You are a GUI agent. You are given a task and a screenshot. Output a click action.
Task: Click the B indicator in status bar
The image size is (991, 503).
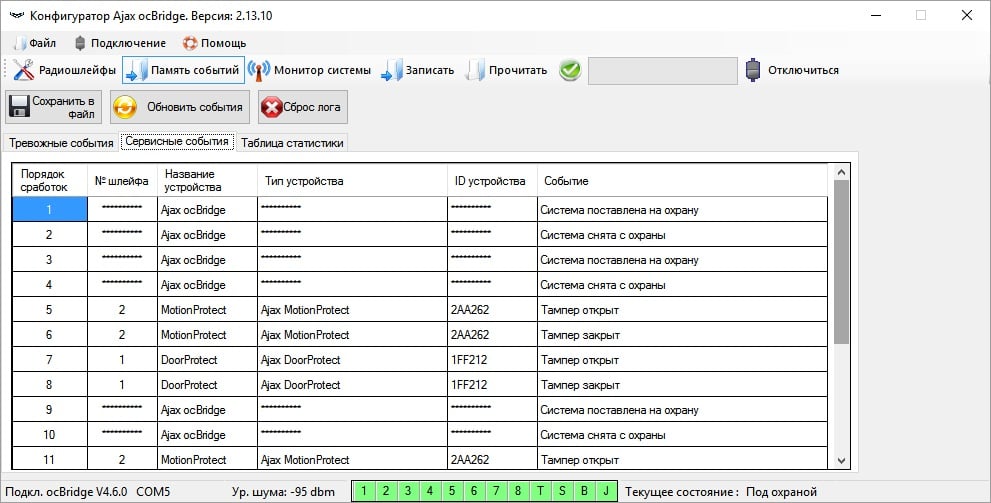(584, 491)
